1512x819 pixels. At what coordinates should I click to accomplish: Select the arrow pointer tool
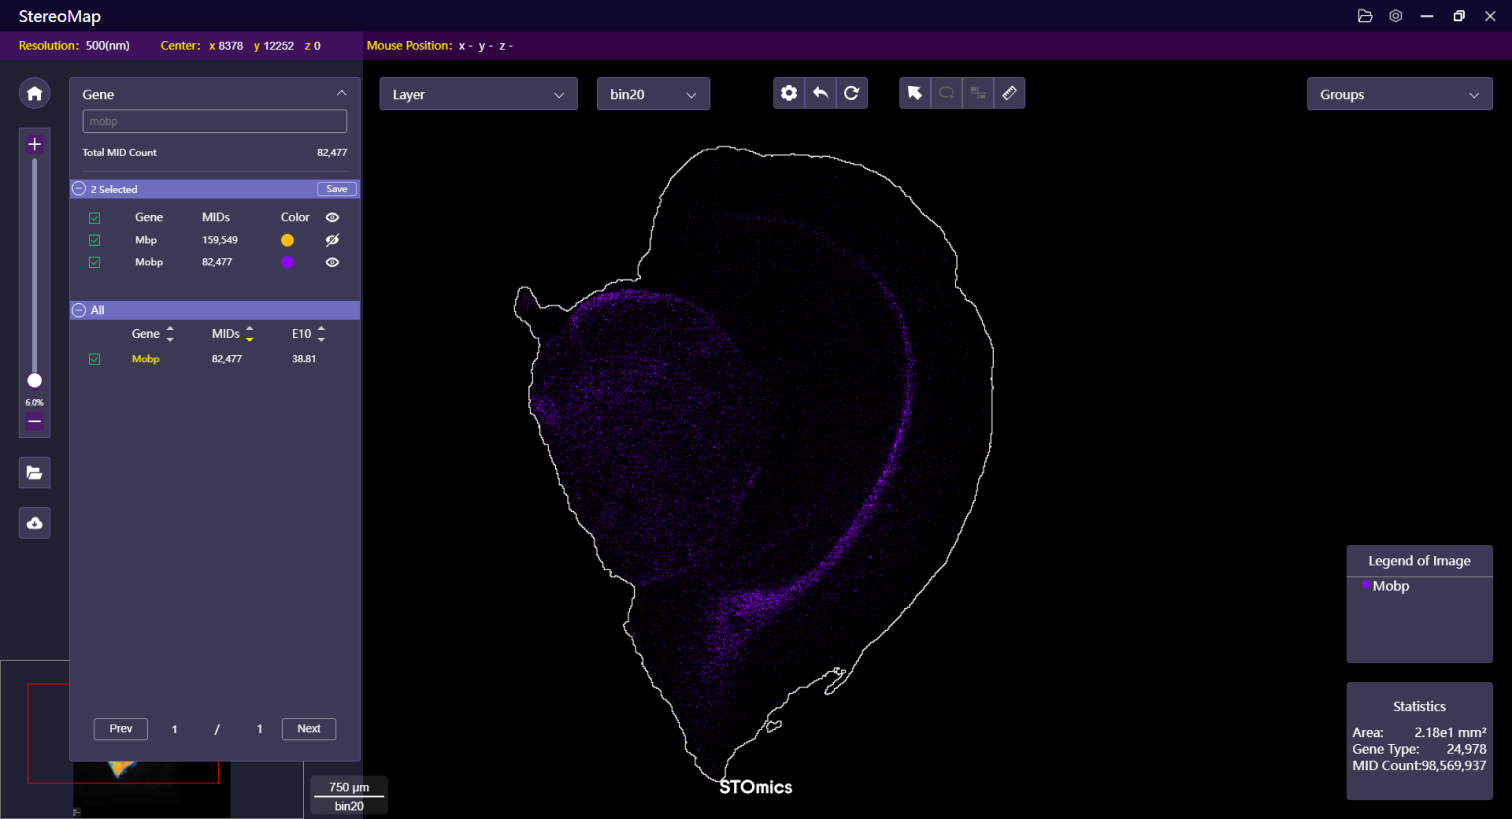(914, 93)
